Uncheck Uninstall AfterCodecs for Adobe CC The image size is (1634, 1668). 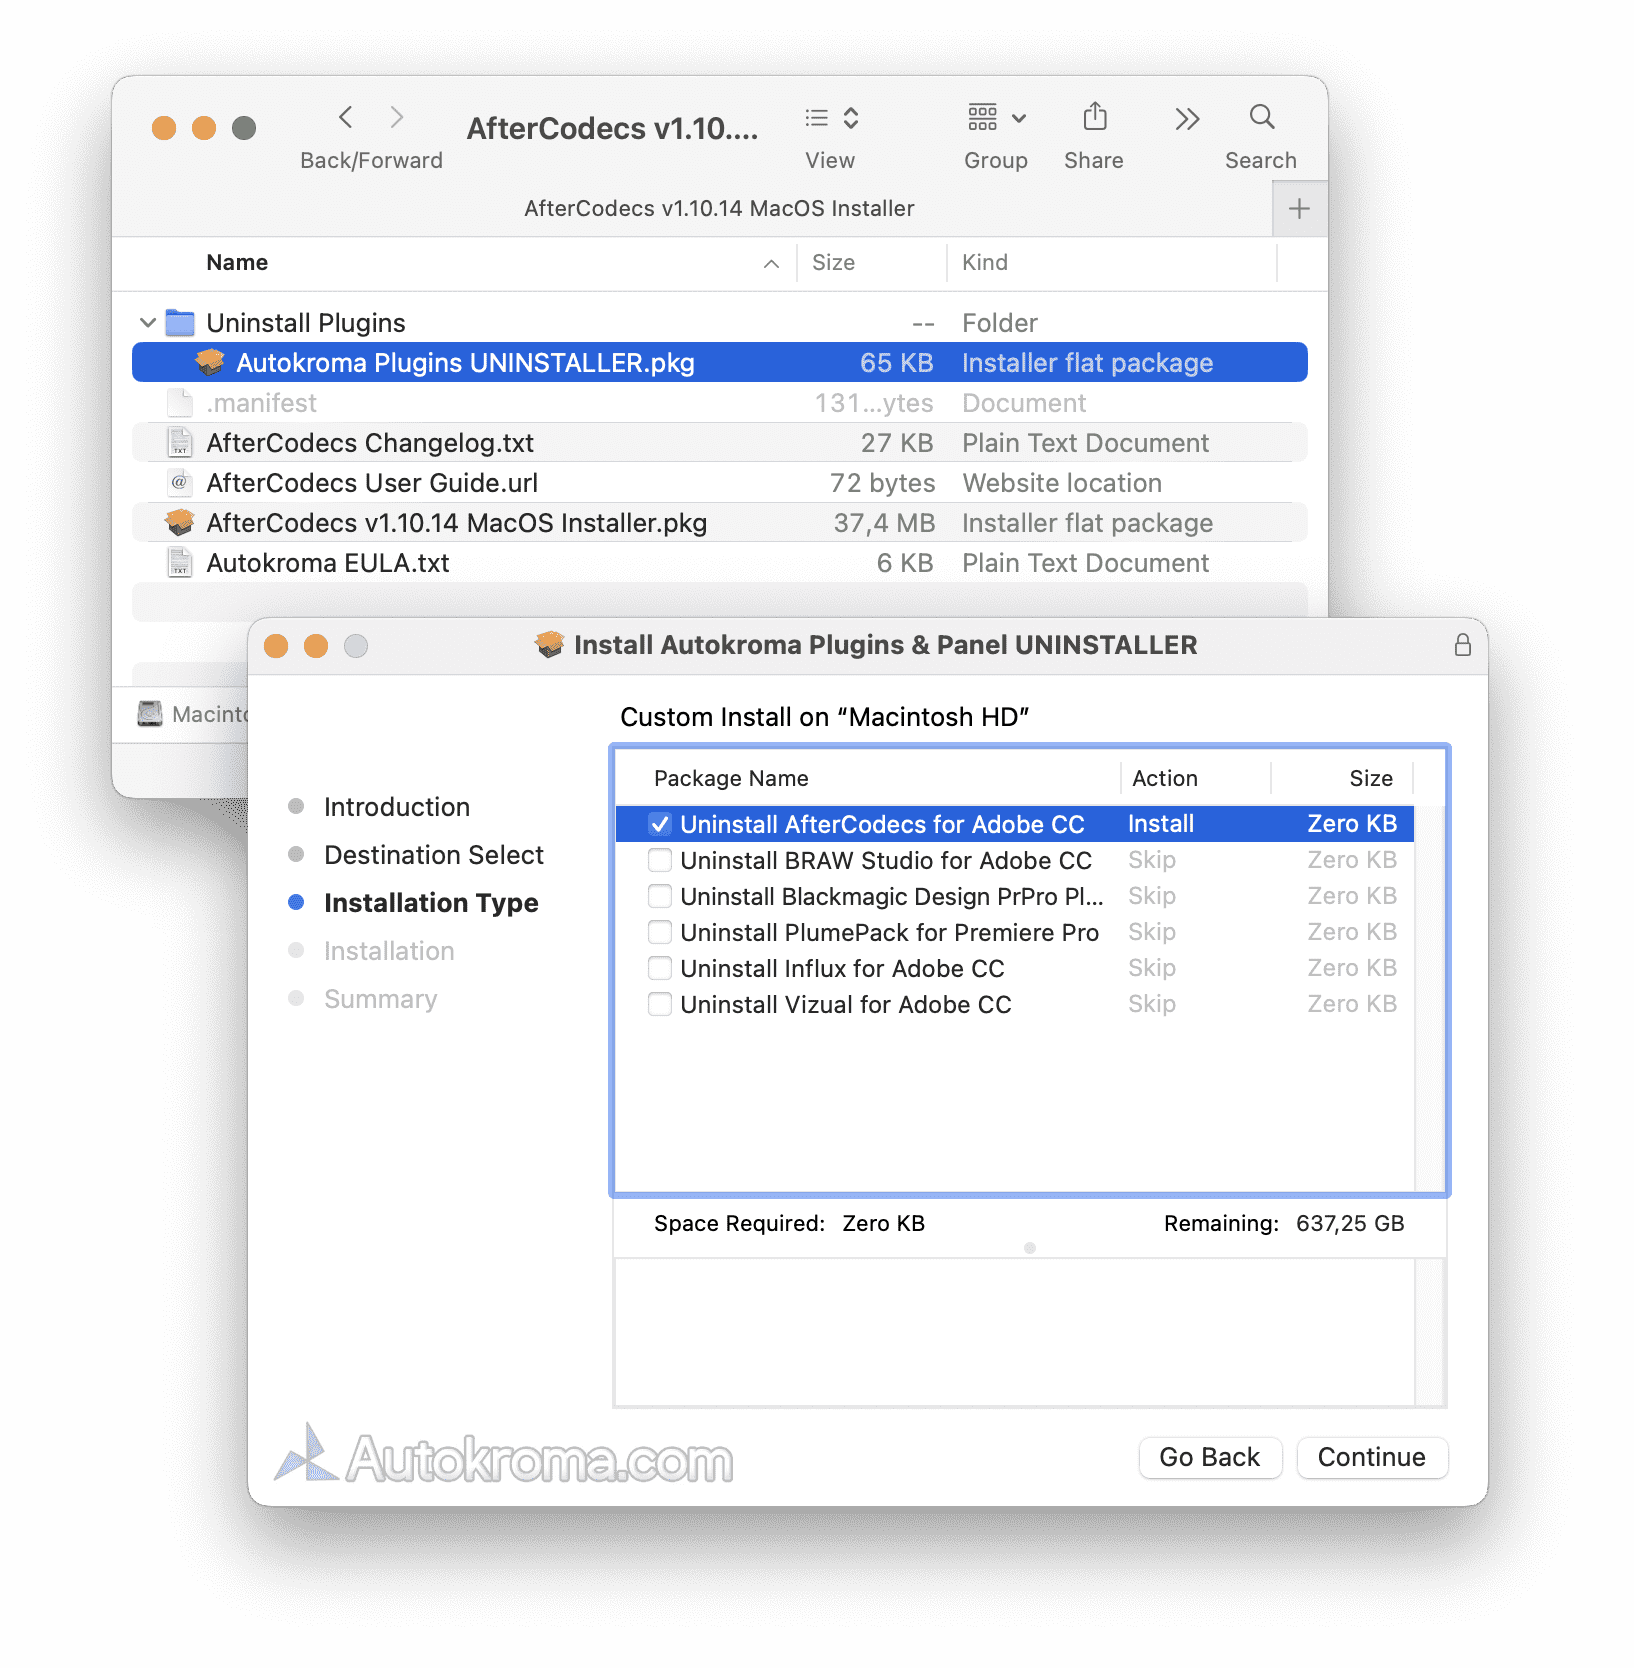tap(660, 825)
